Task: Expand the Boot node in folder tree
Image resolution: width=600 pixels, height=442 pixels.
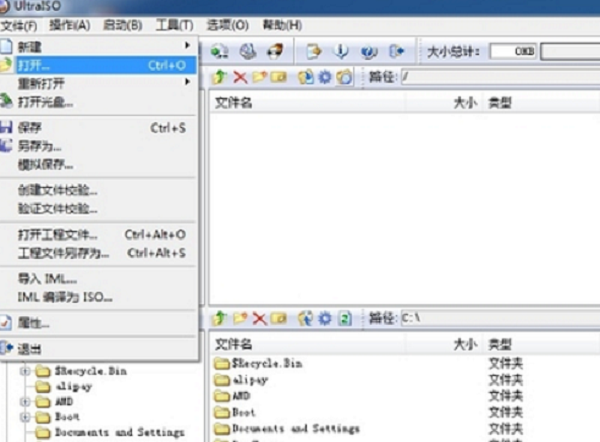Action: point(25,417)
